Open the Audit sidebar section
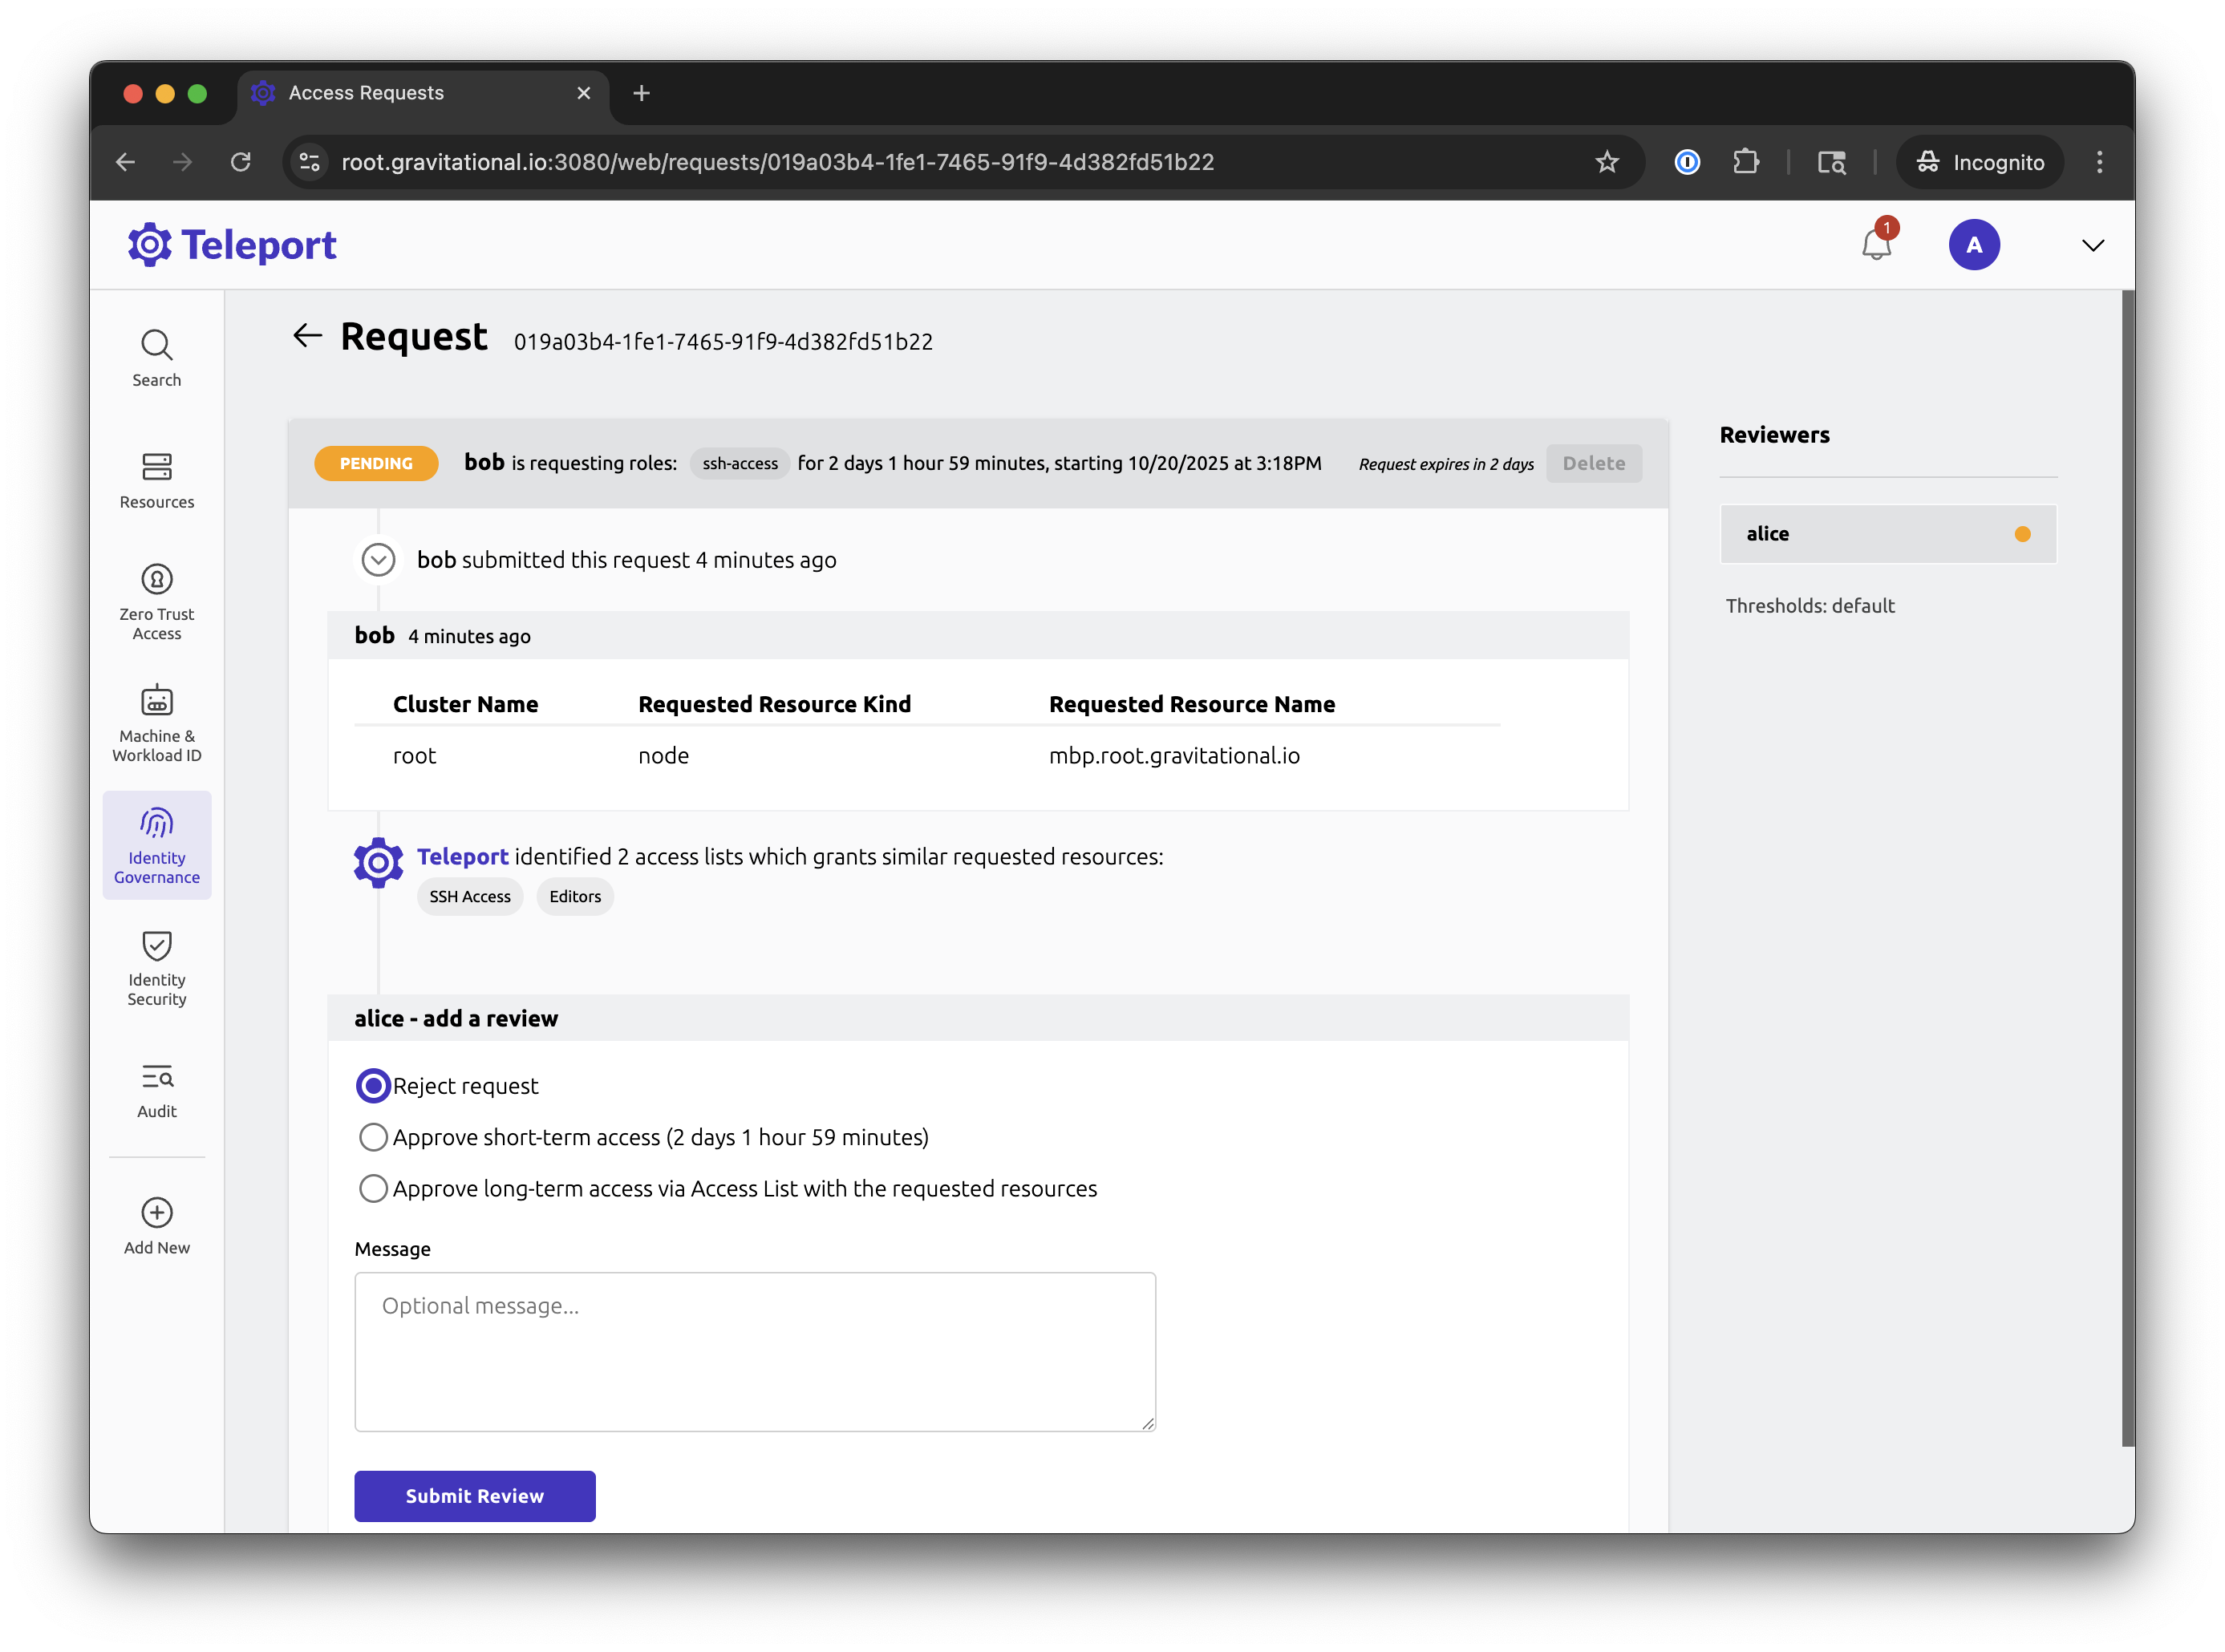This screenshot has width=2225, height=1652. click(157, 1089)
